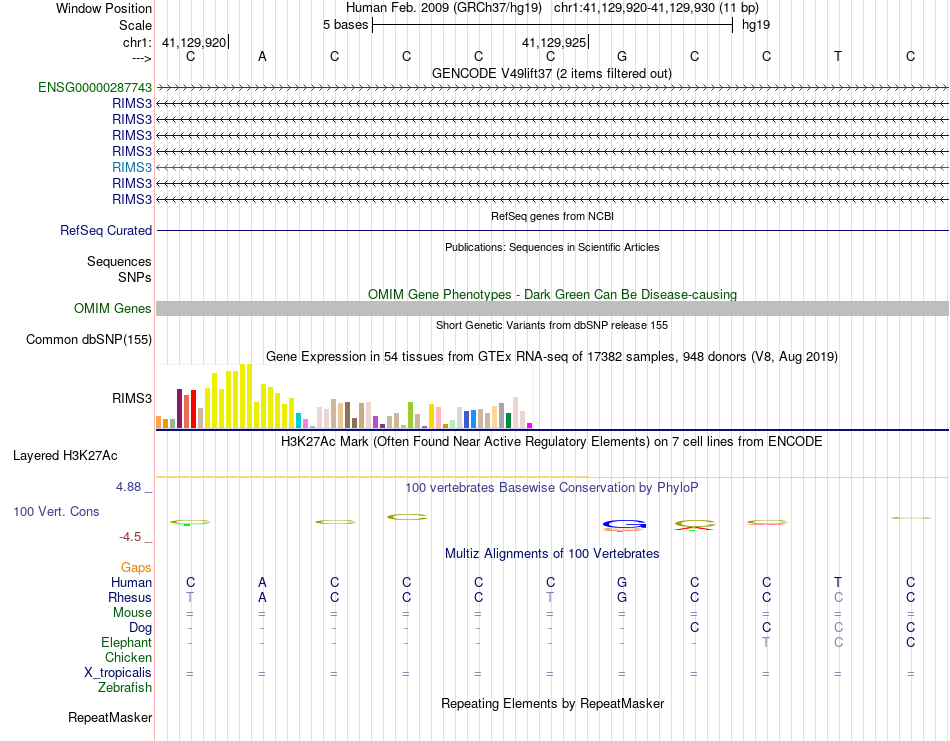Click the Sequences track label
This screenshot has width=950, height=741.
(x=119, y=262)
